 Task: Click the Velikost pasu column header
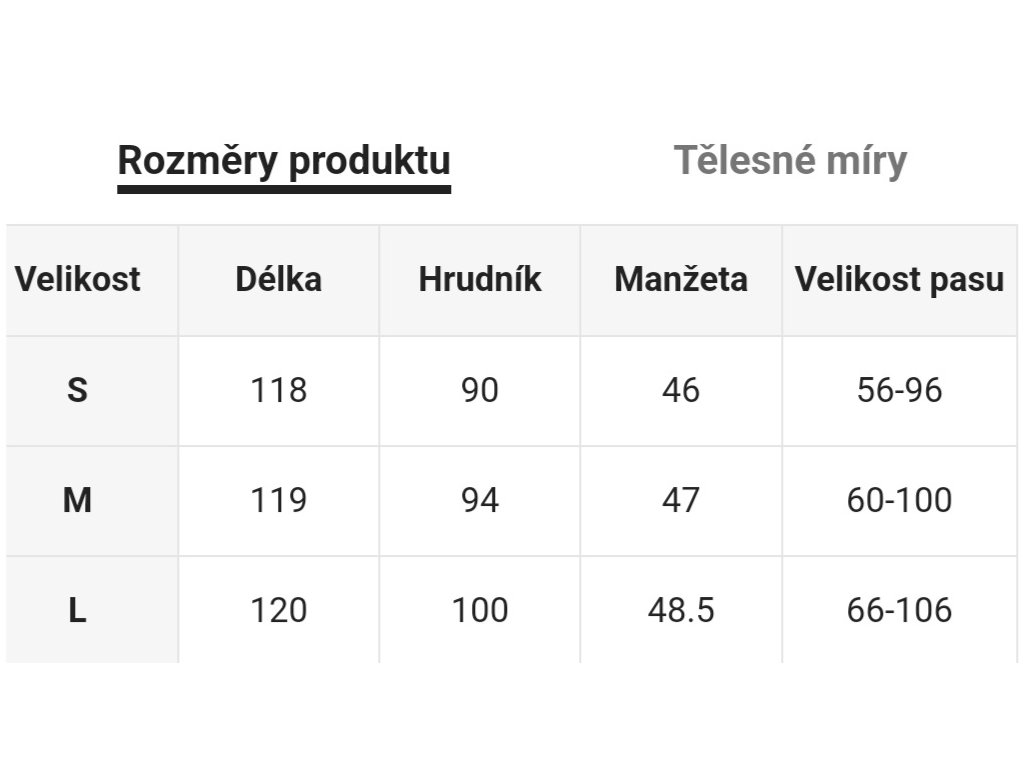tap(899, 280)
